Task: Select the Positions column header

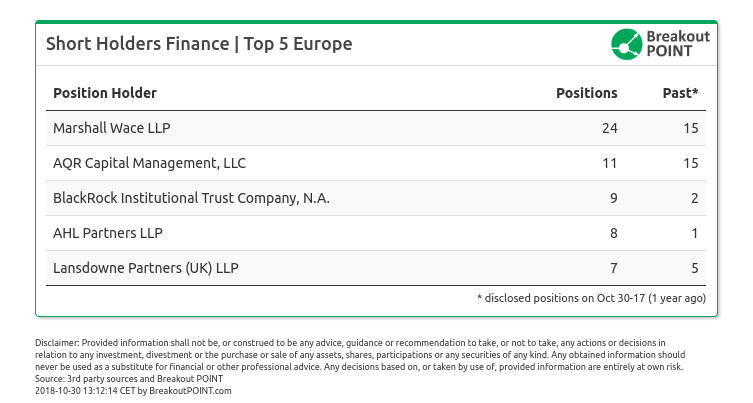Action: [586, 93]
